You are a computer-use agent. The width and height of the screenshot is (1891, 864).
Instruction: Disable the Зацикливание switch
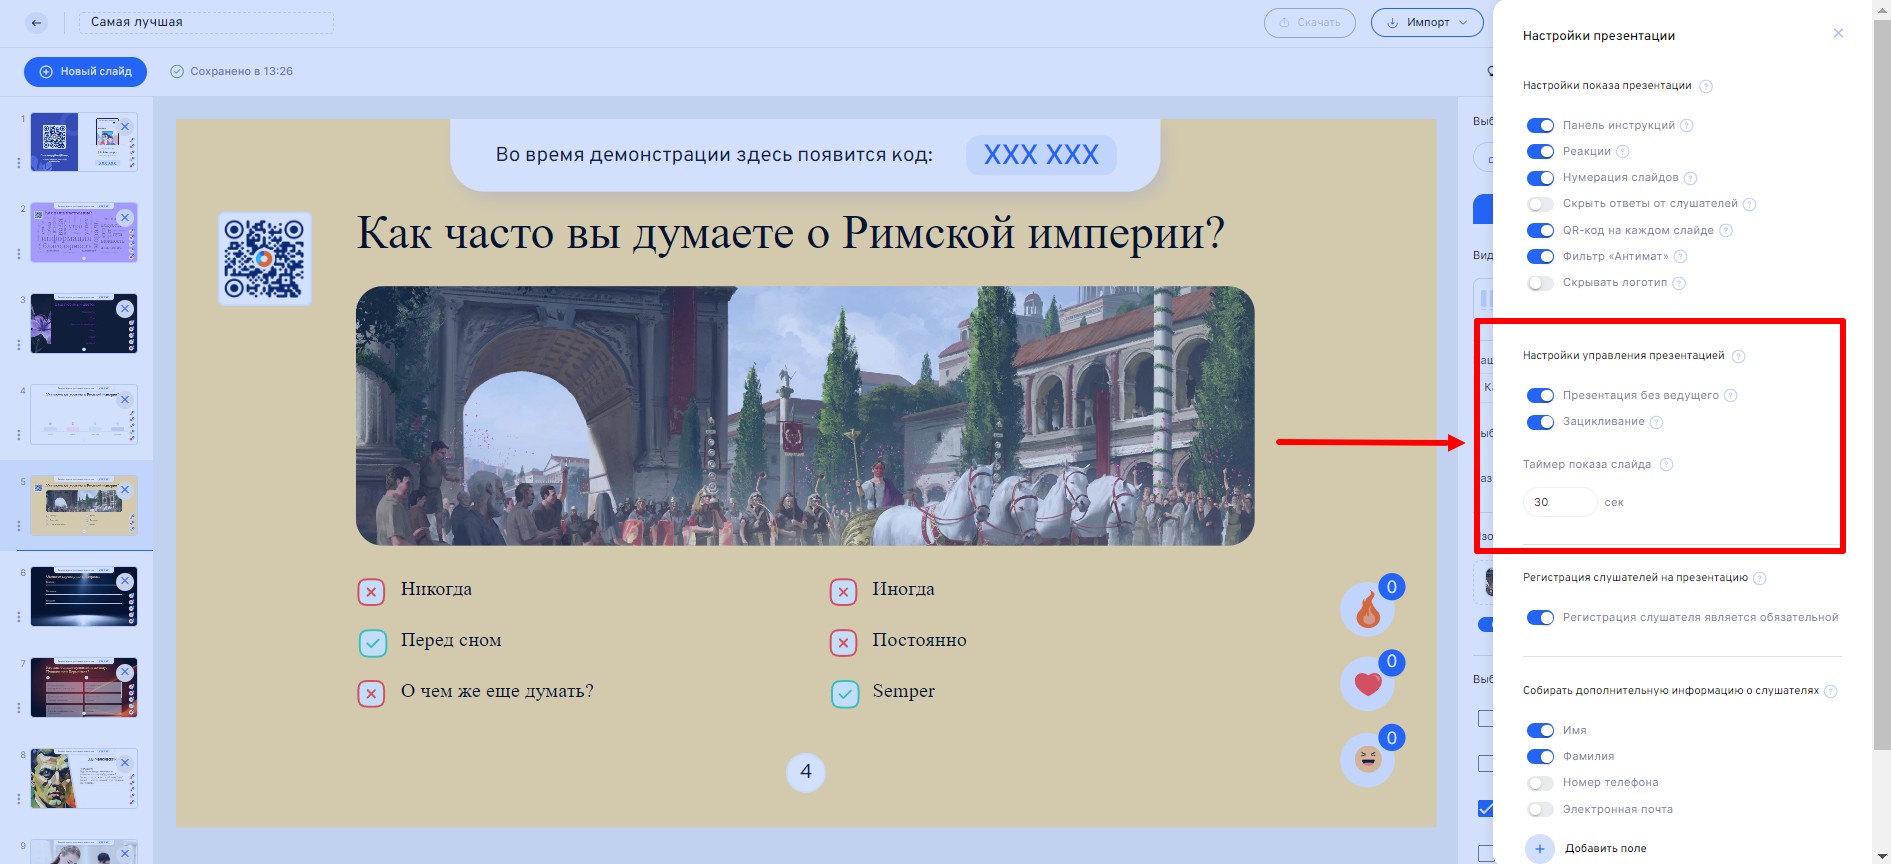click(x=1540, y=422)
